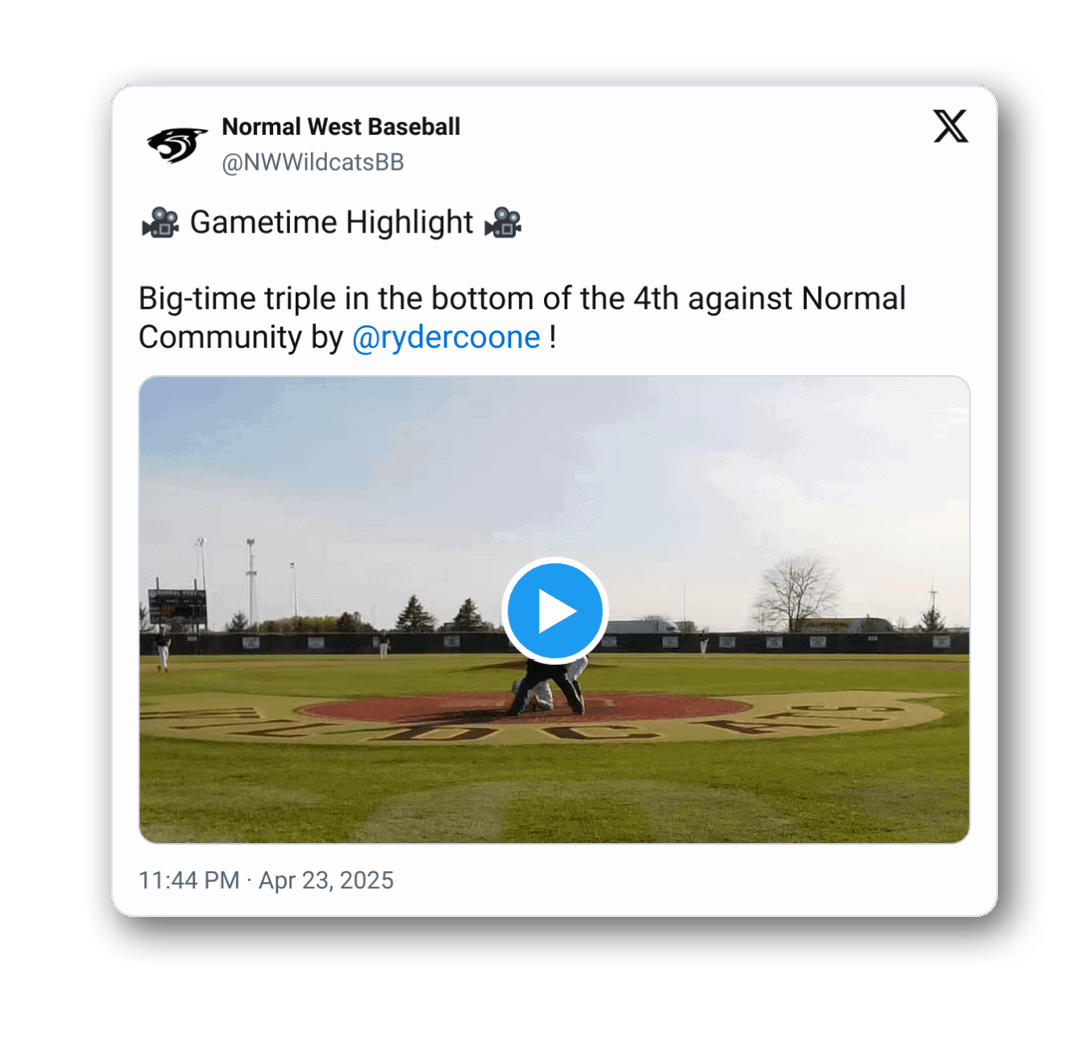This screenshot has height=1046, width=1082.
Task: Click the outfield fence banners in the video
Action: (x=554, y=642)
